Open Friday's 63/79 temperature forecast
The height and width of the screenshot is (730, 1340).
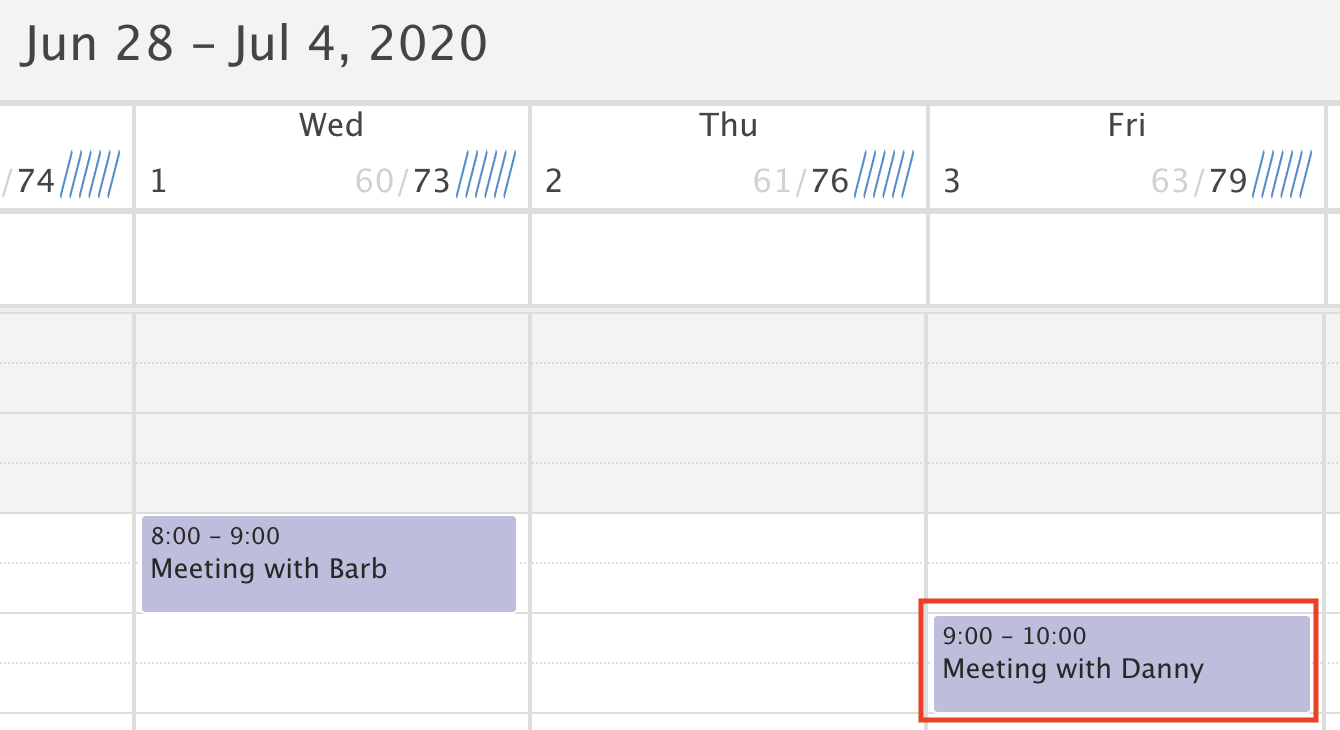click(1199, 181)
